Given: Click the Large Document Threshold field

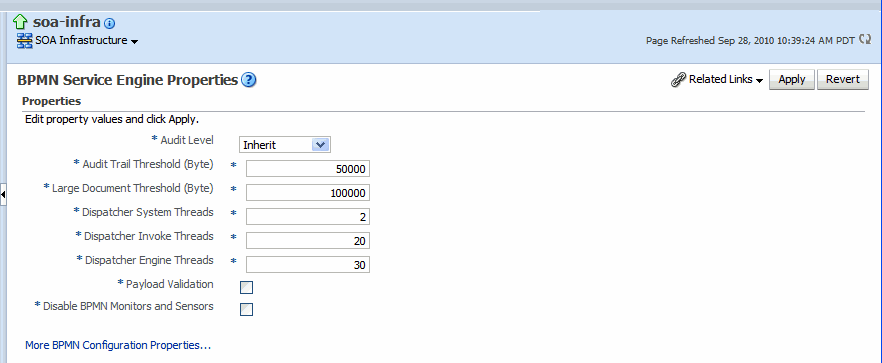Looking at the screenshot, I should click(308, 193).
